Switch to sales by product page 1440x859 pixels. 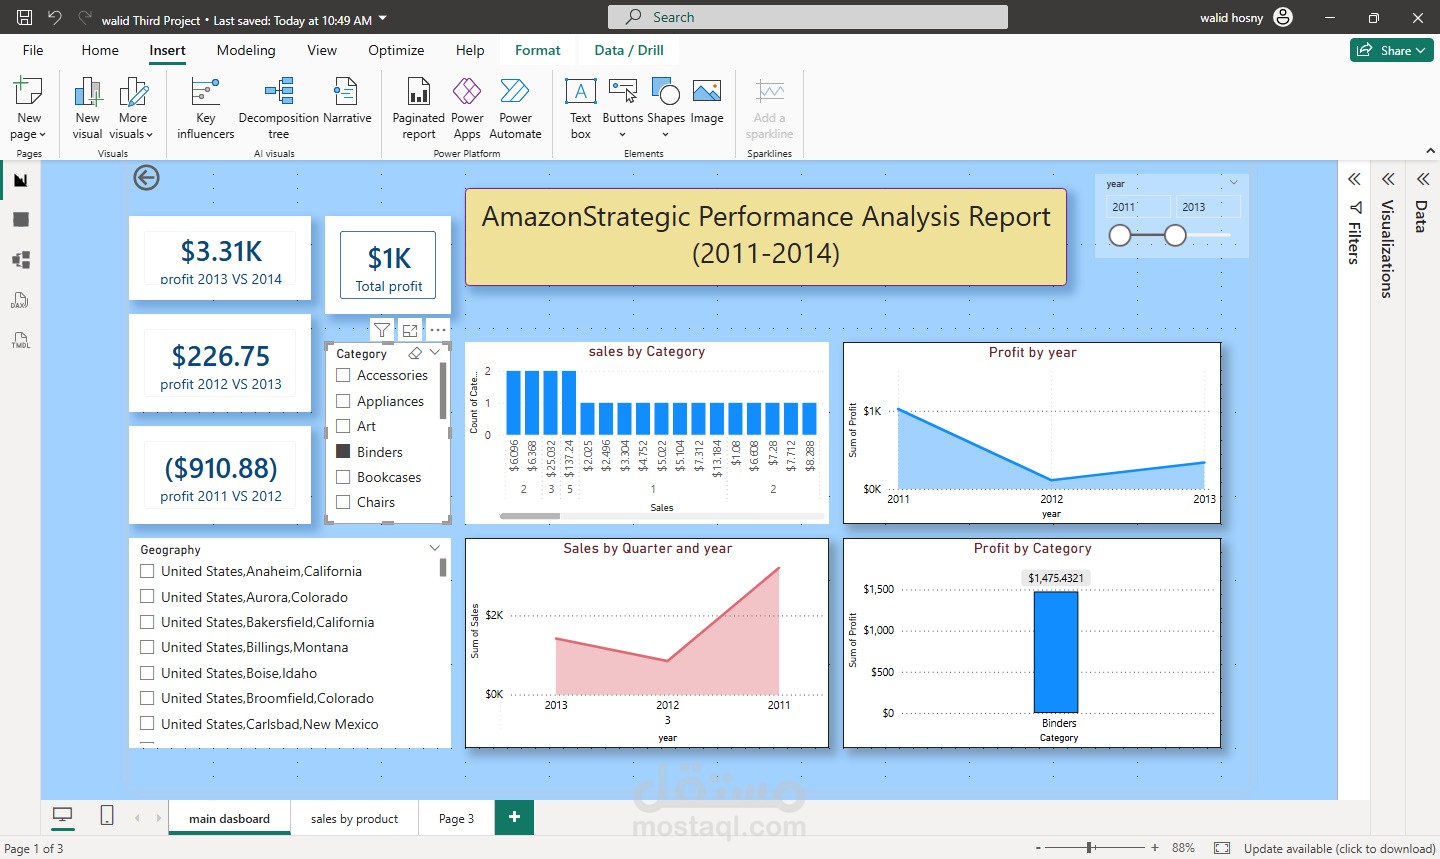354,818
